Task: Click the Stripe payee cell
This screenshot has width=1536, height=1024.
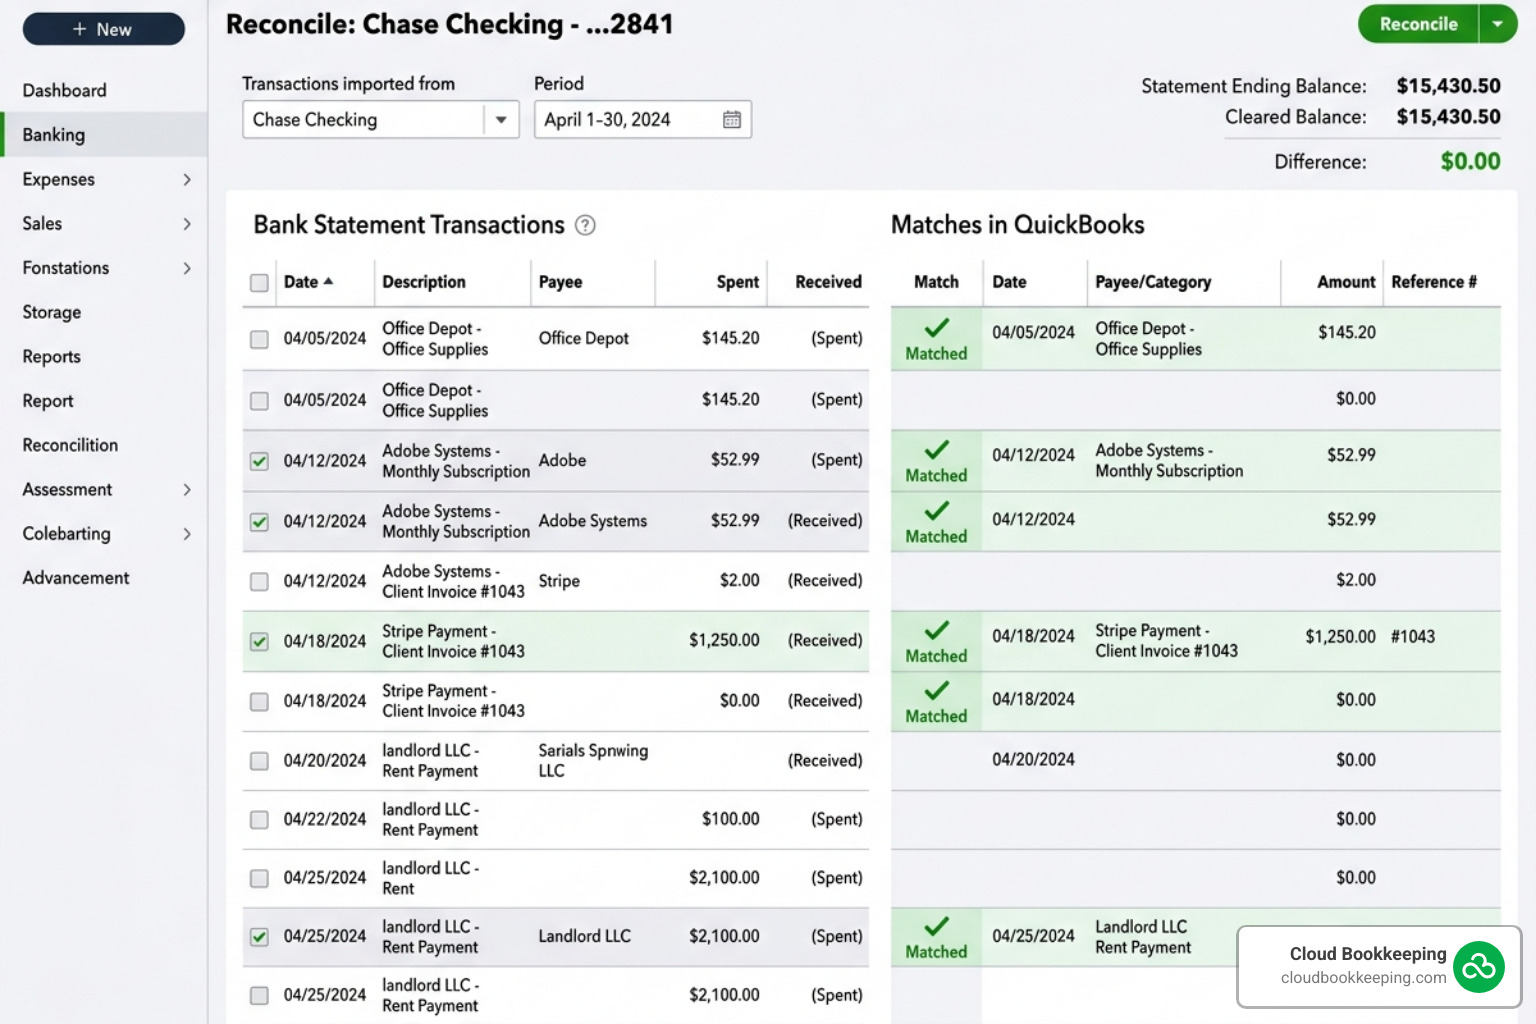Action: point(559,581)
